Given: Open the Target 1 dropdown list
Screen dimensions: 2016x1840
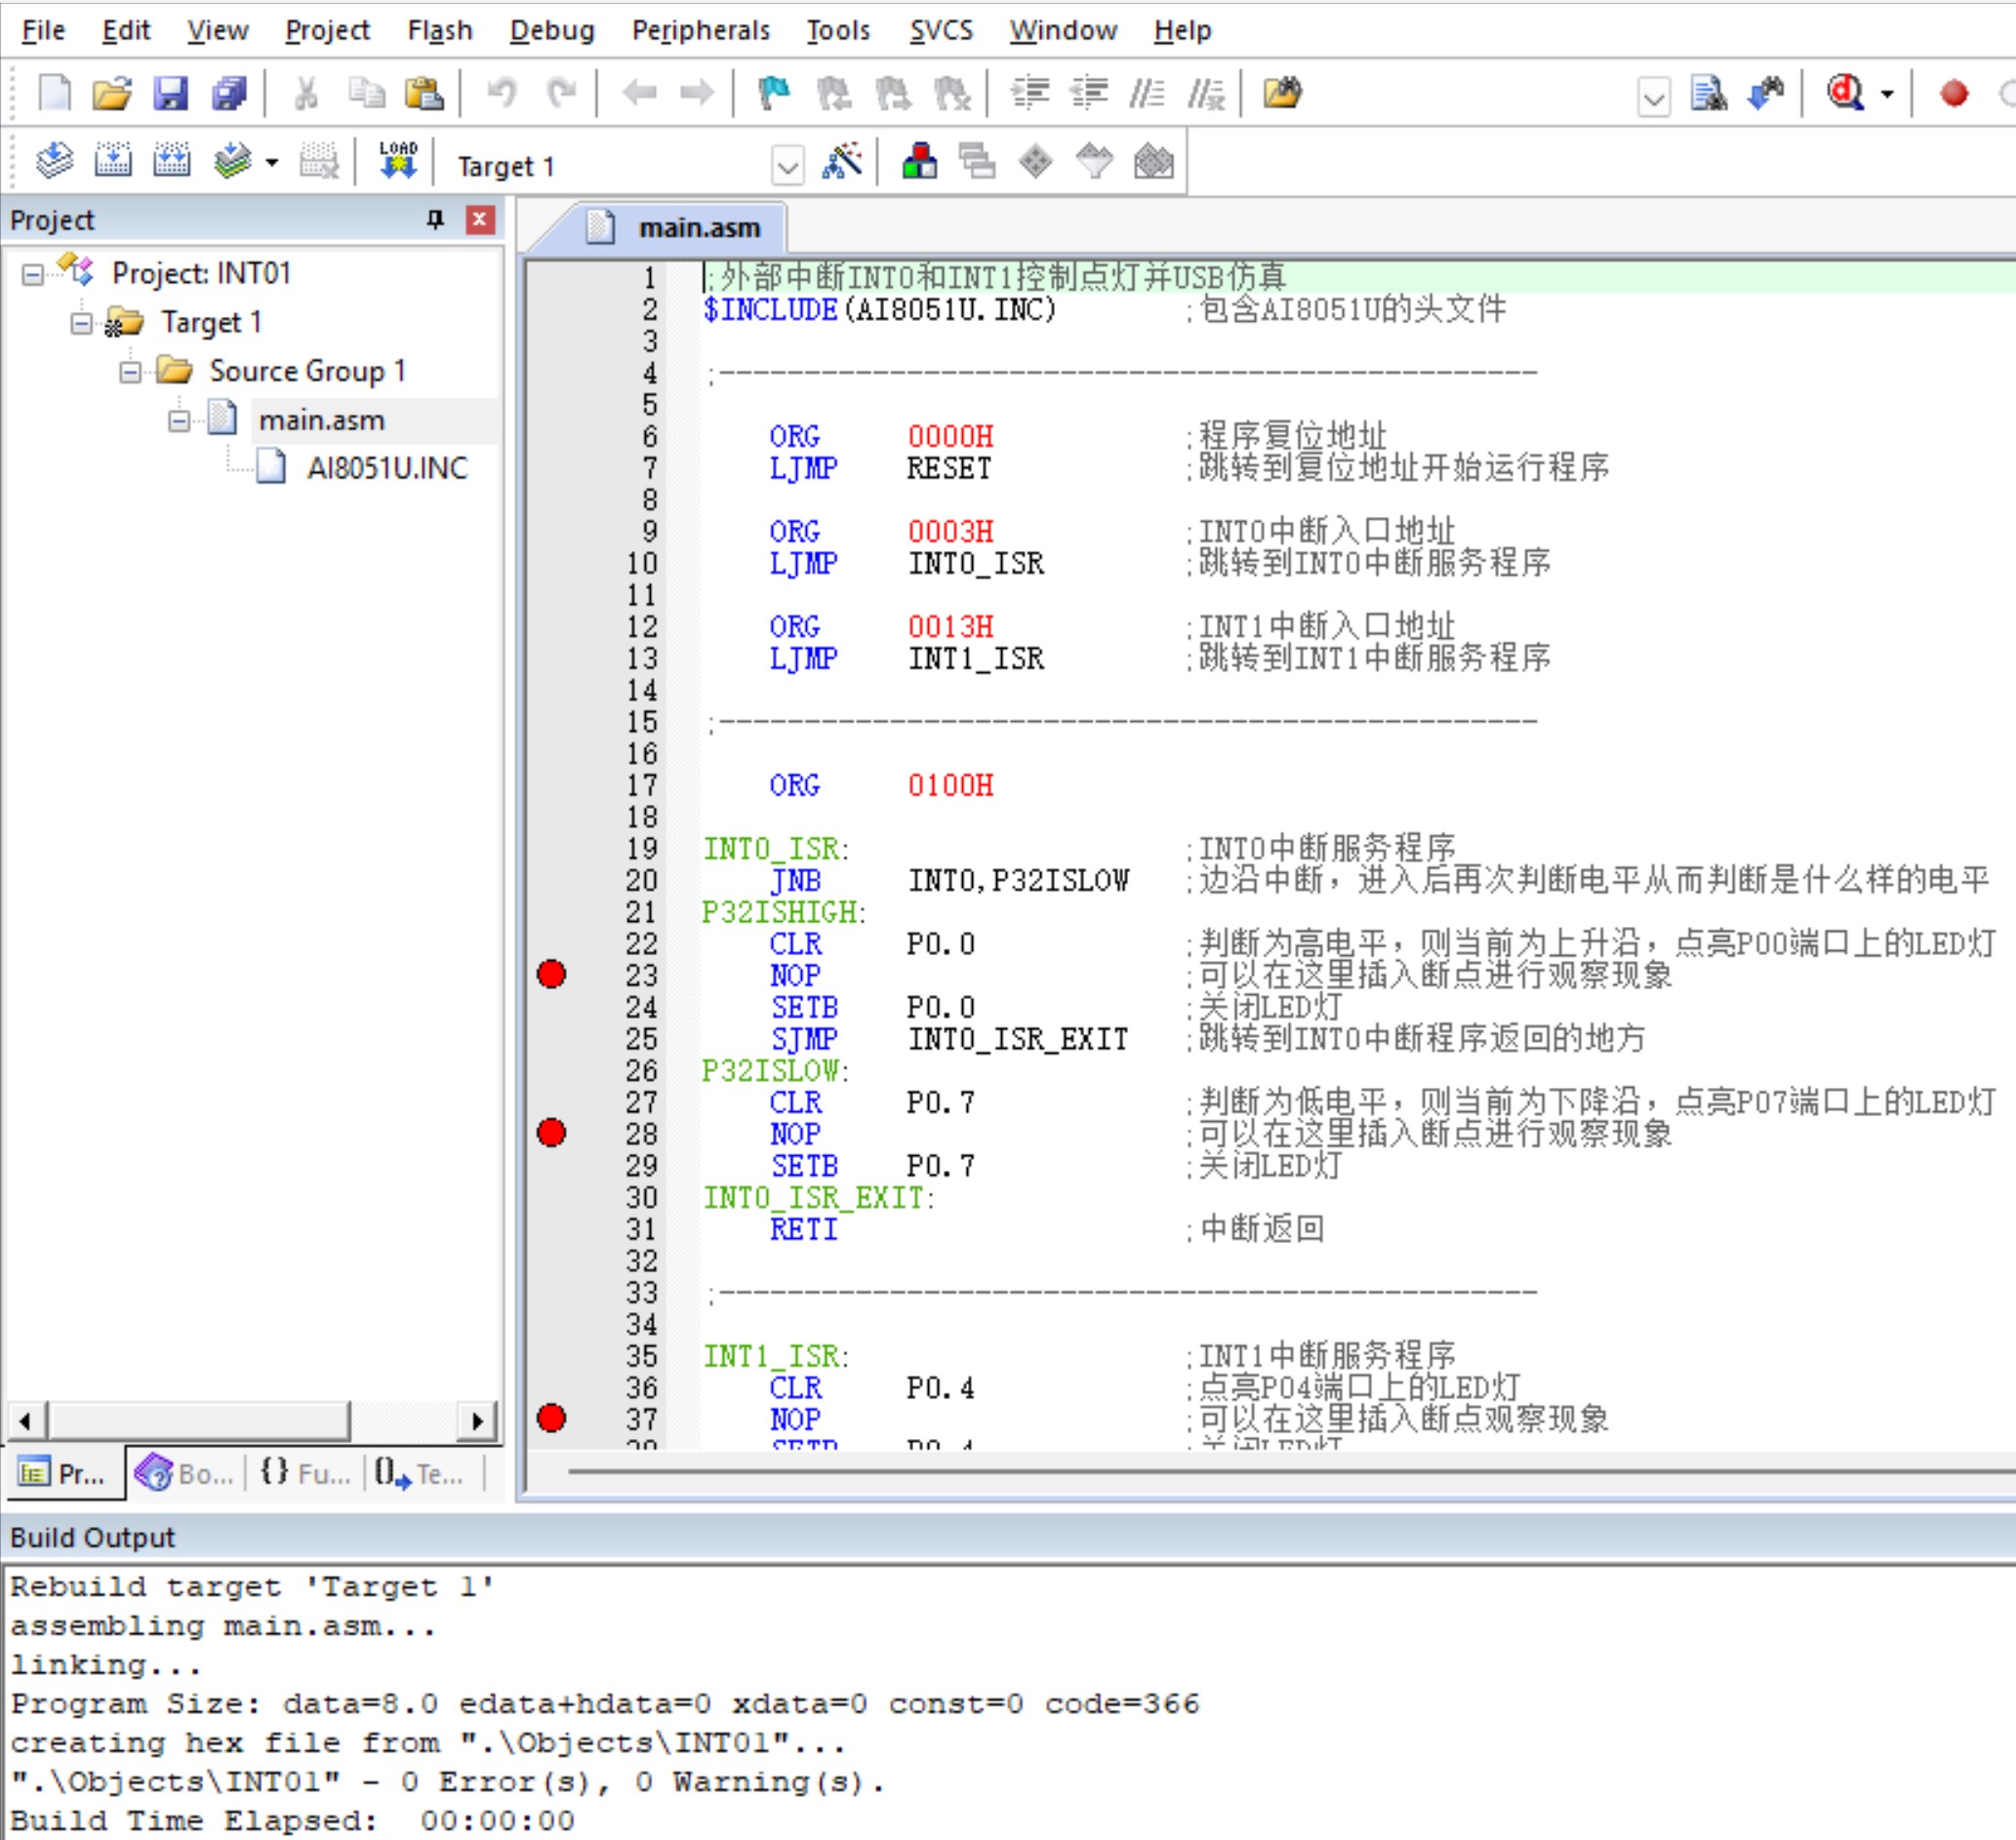Looking at the screenshot, I should (x=788, y=165).
